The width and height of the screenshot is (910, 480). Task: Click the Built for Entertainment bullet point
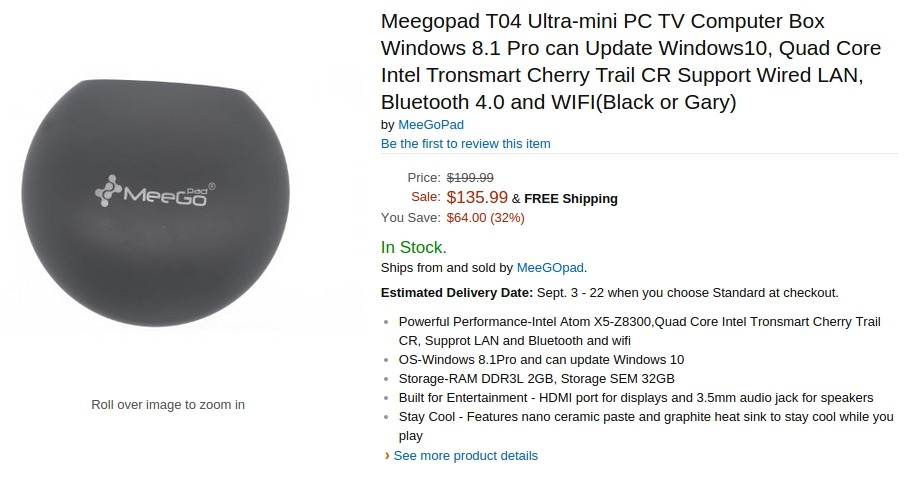tap(635, 398)
